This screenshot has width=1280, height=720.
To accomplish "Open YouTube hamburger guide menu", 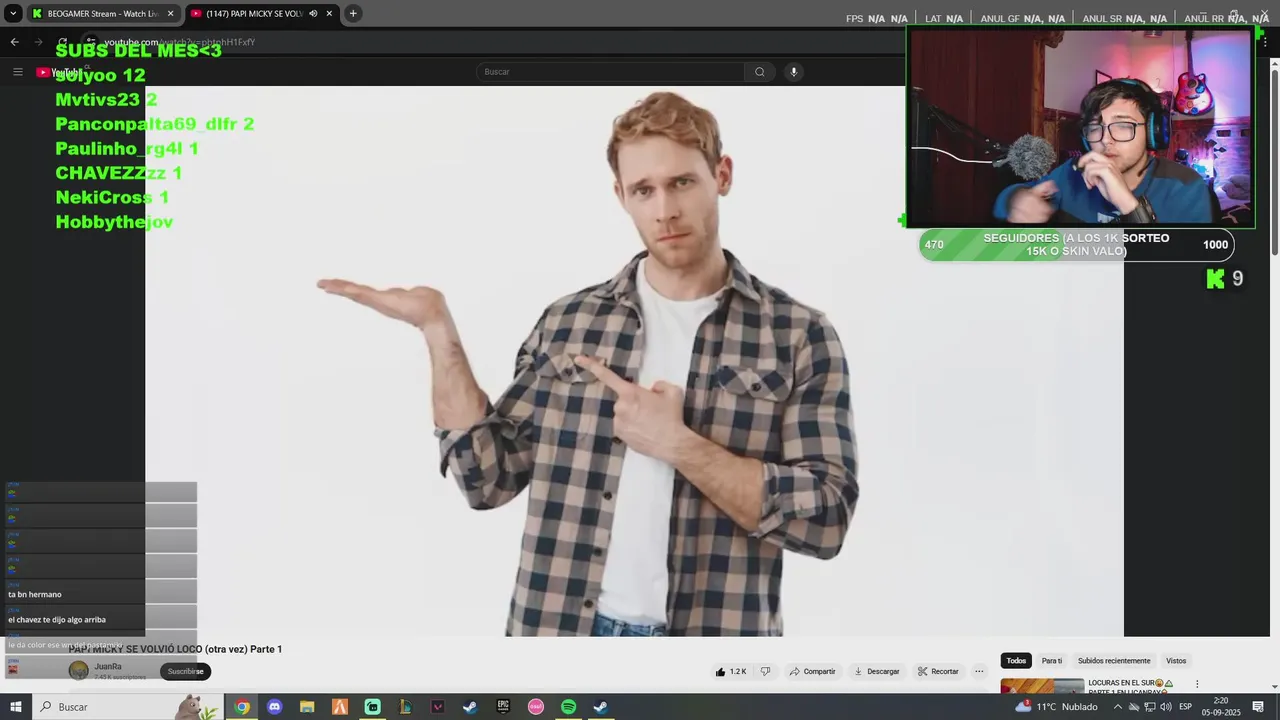I will [x=17, y=72].
